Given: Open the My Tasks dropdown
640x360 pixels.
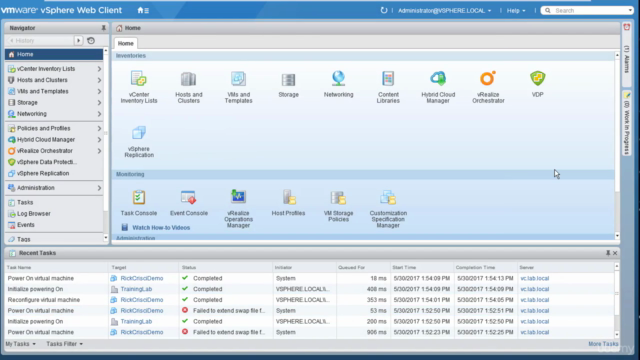Looking at the screenshot, I should pos(20,344).
